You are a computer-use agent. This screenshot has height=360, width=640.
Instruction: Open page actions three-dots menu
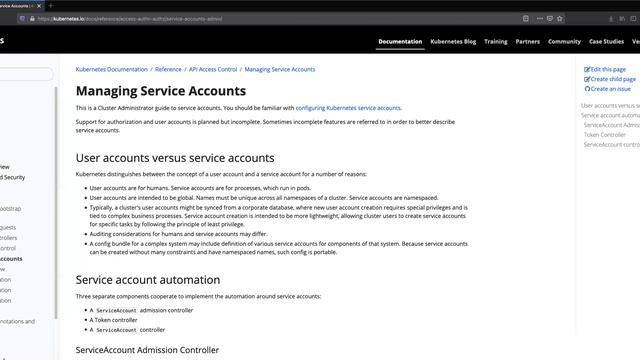pyautogui.click(x=540, y=19)
